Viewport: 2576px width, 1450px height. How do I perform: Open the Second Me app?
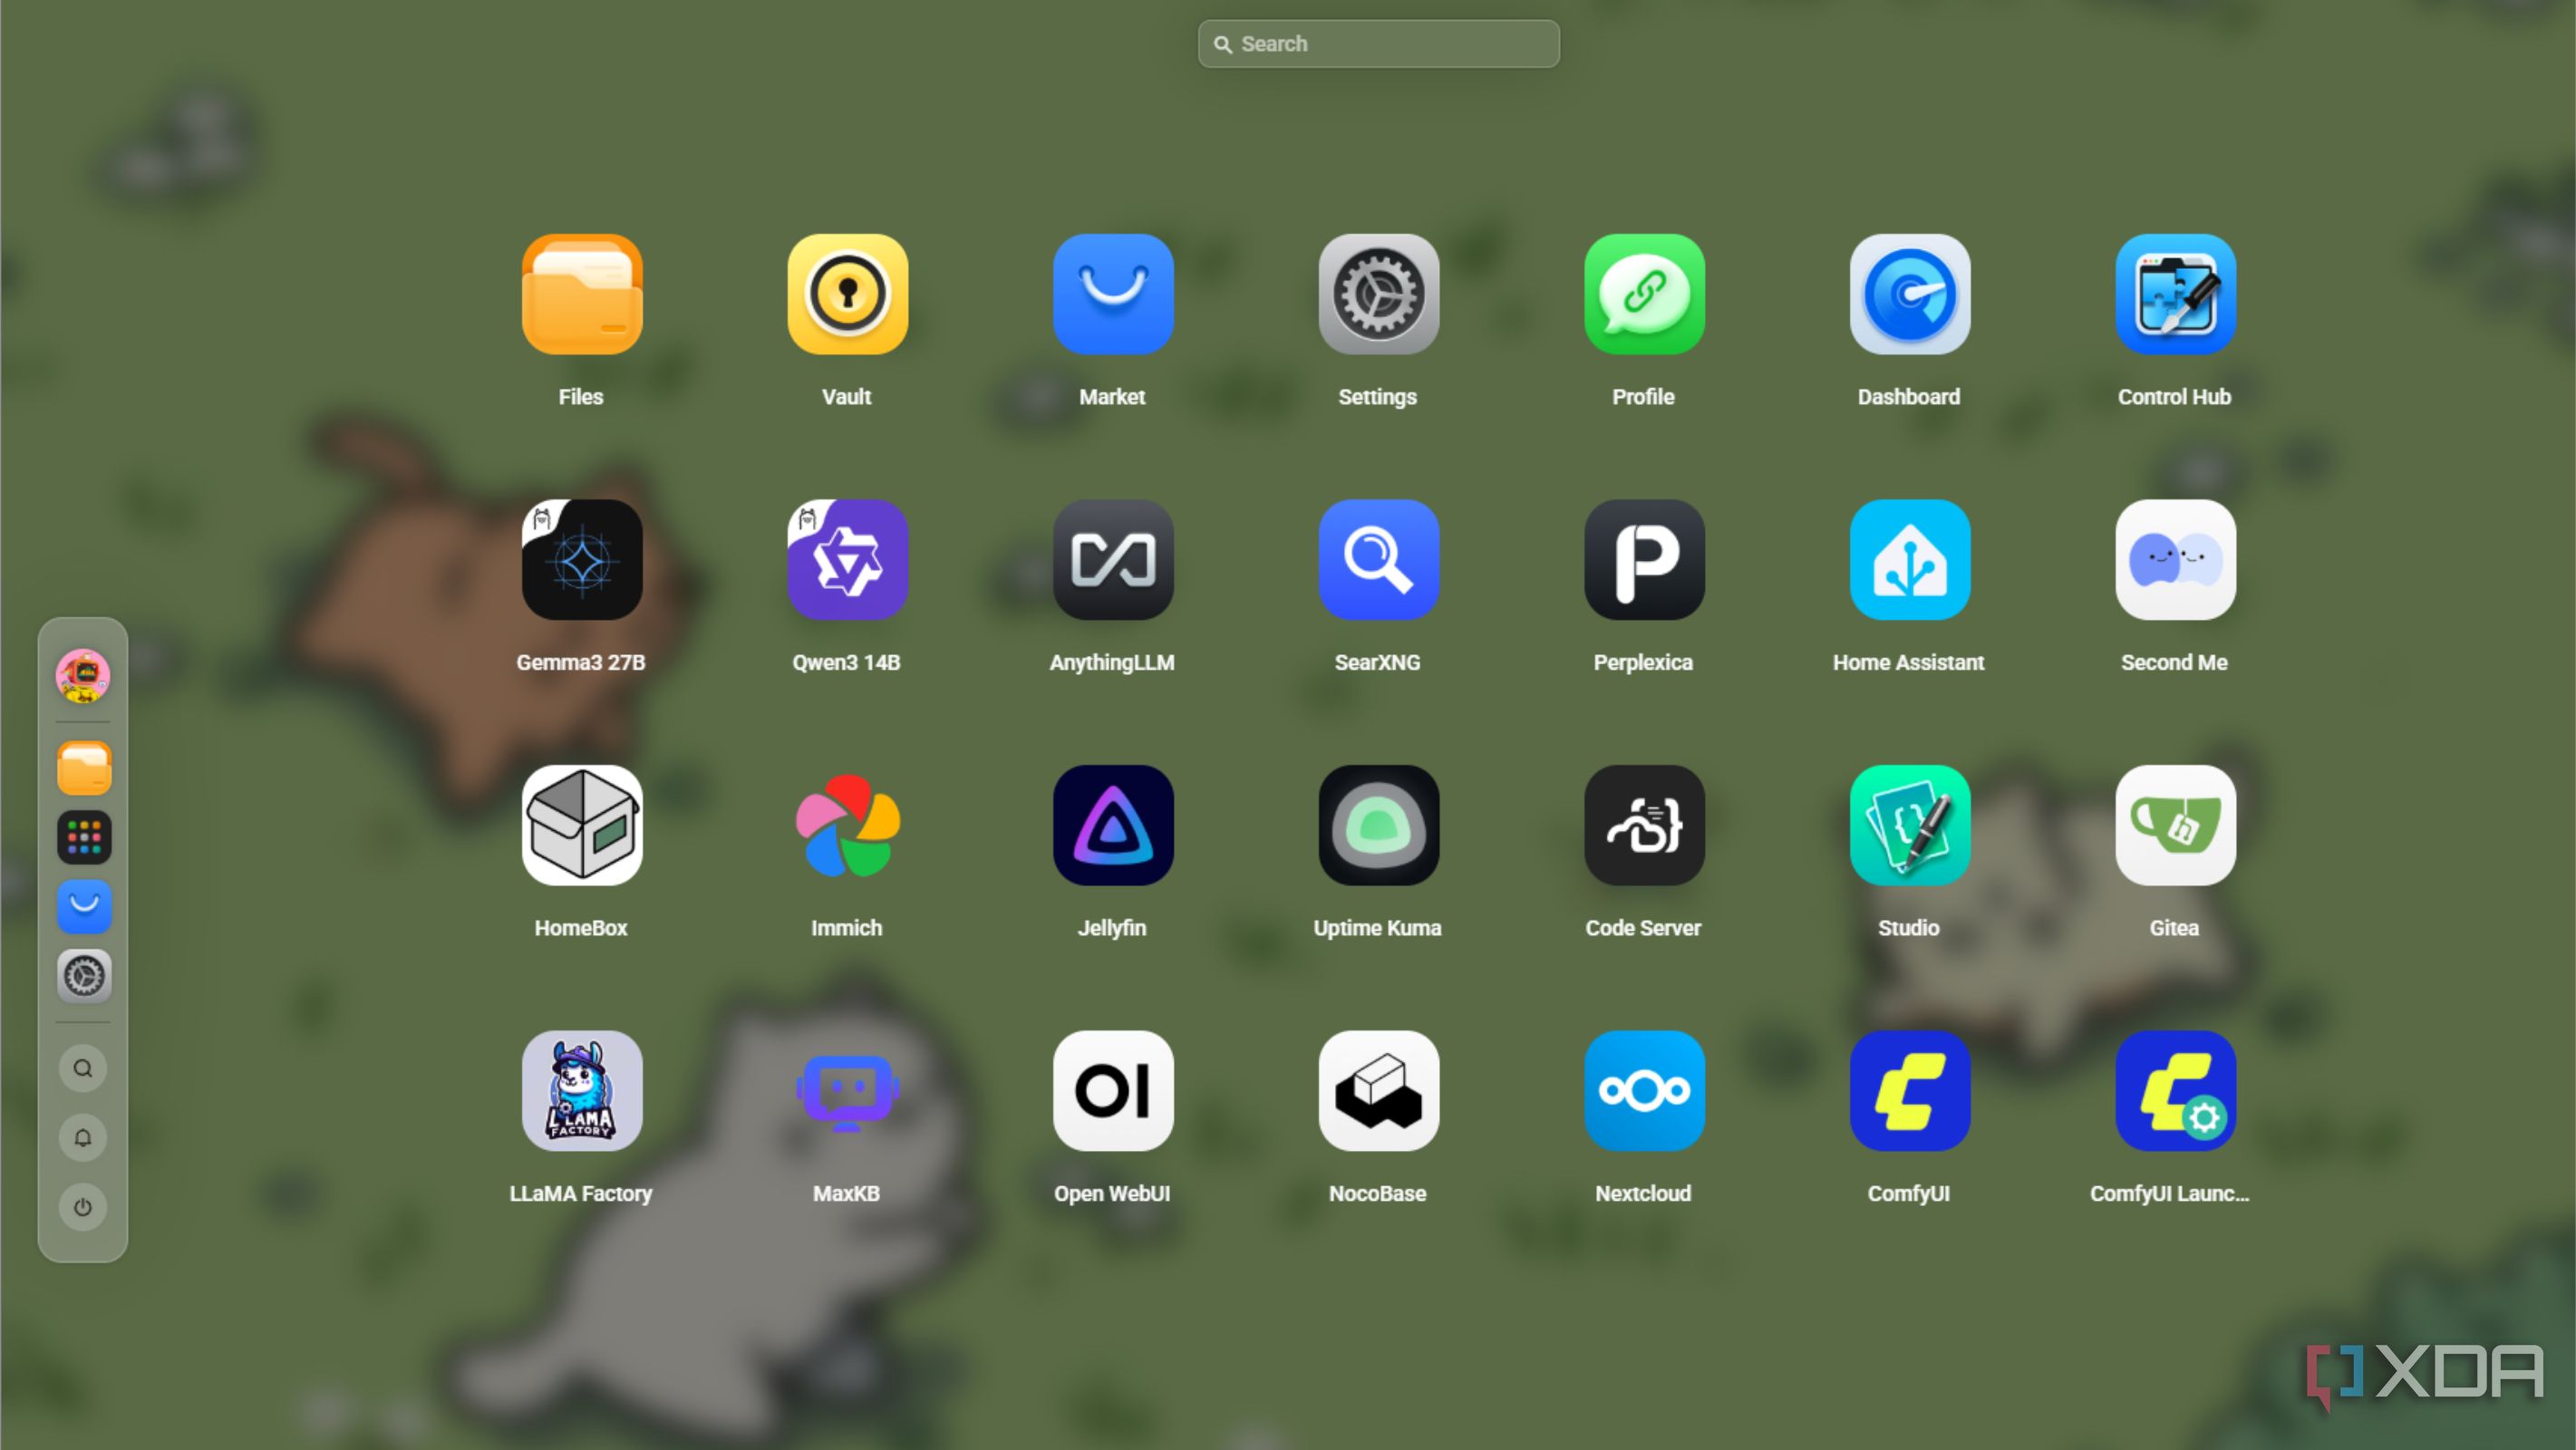pos(2175,560)
